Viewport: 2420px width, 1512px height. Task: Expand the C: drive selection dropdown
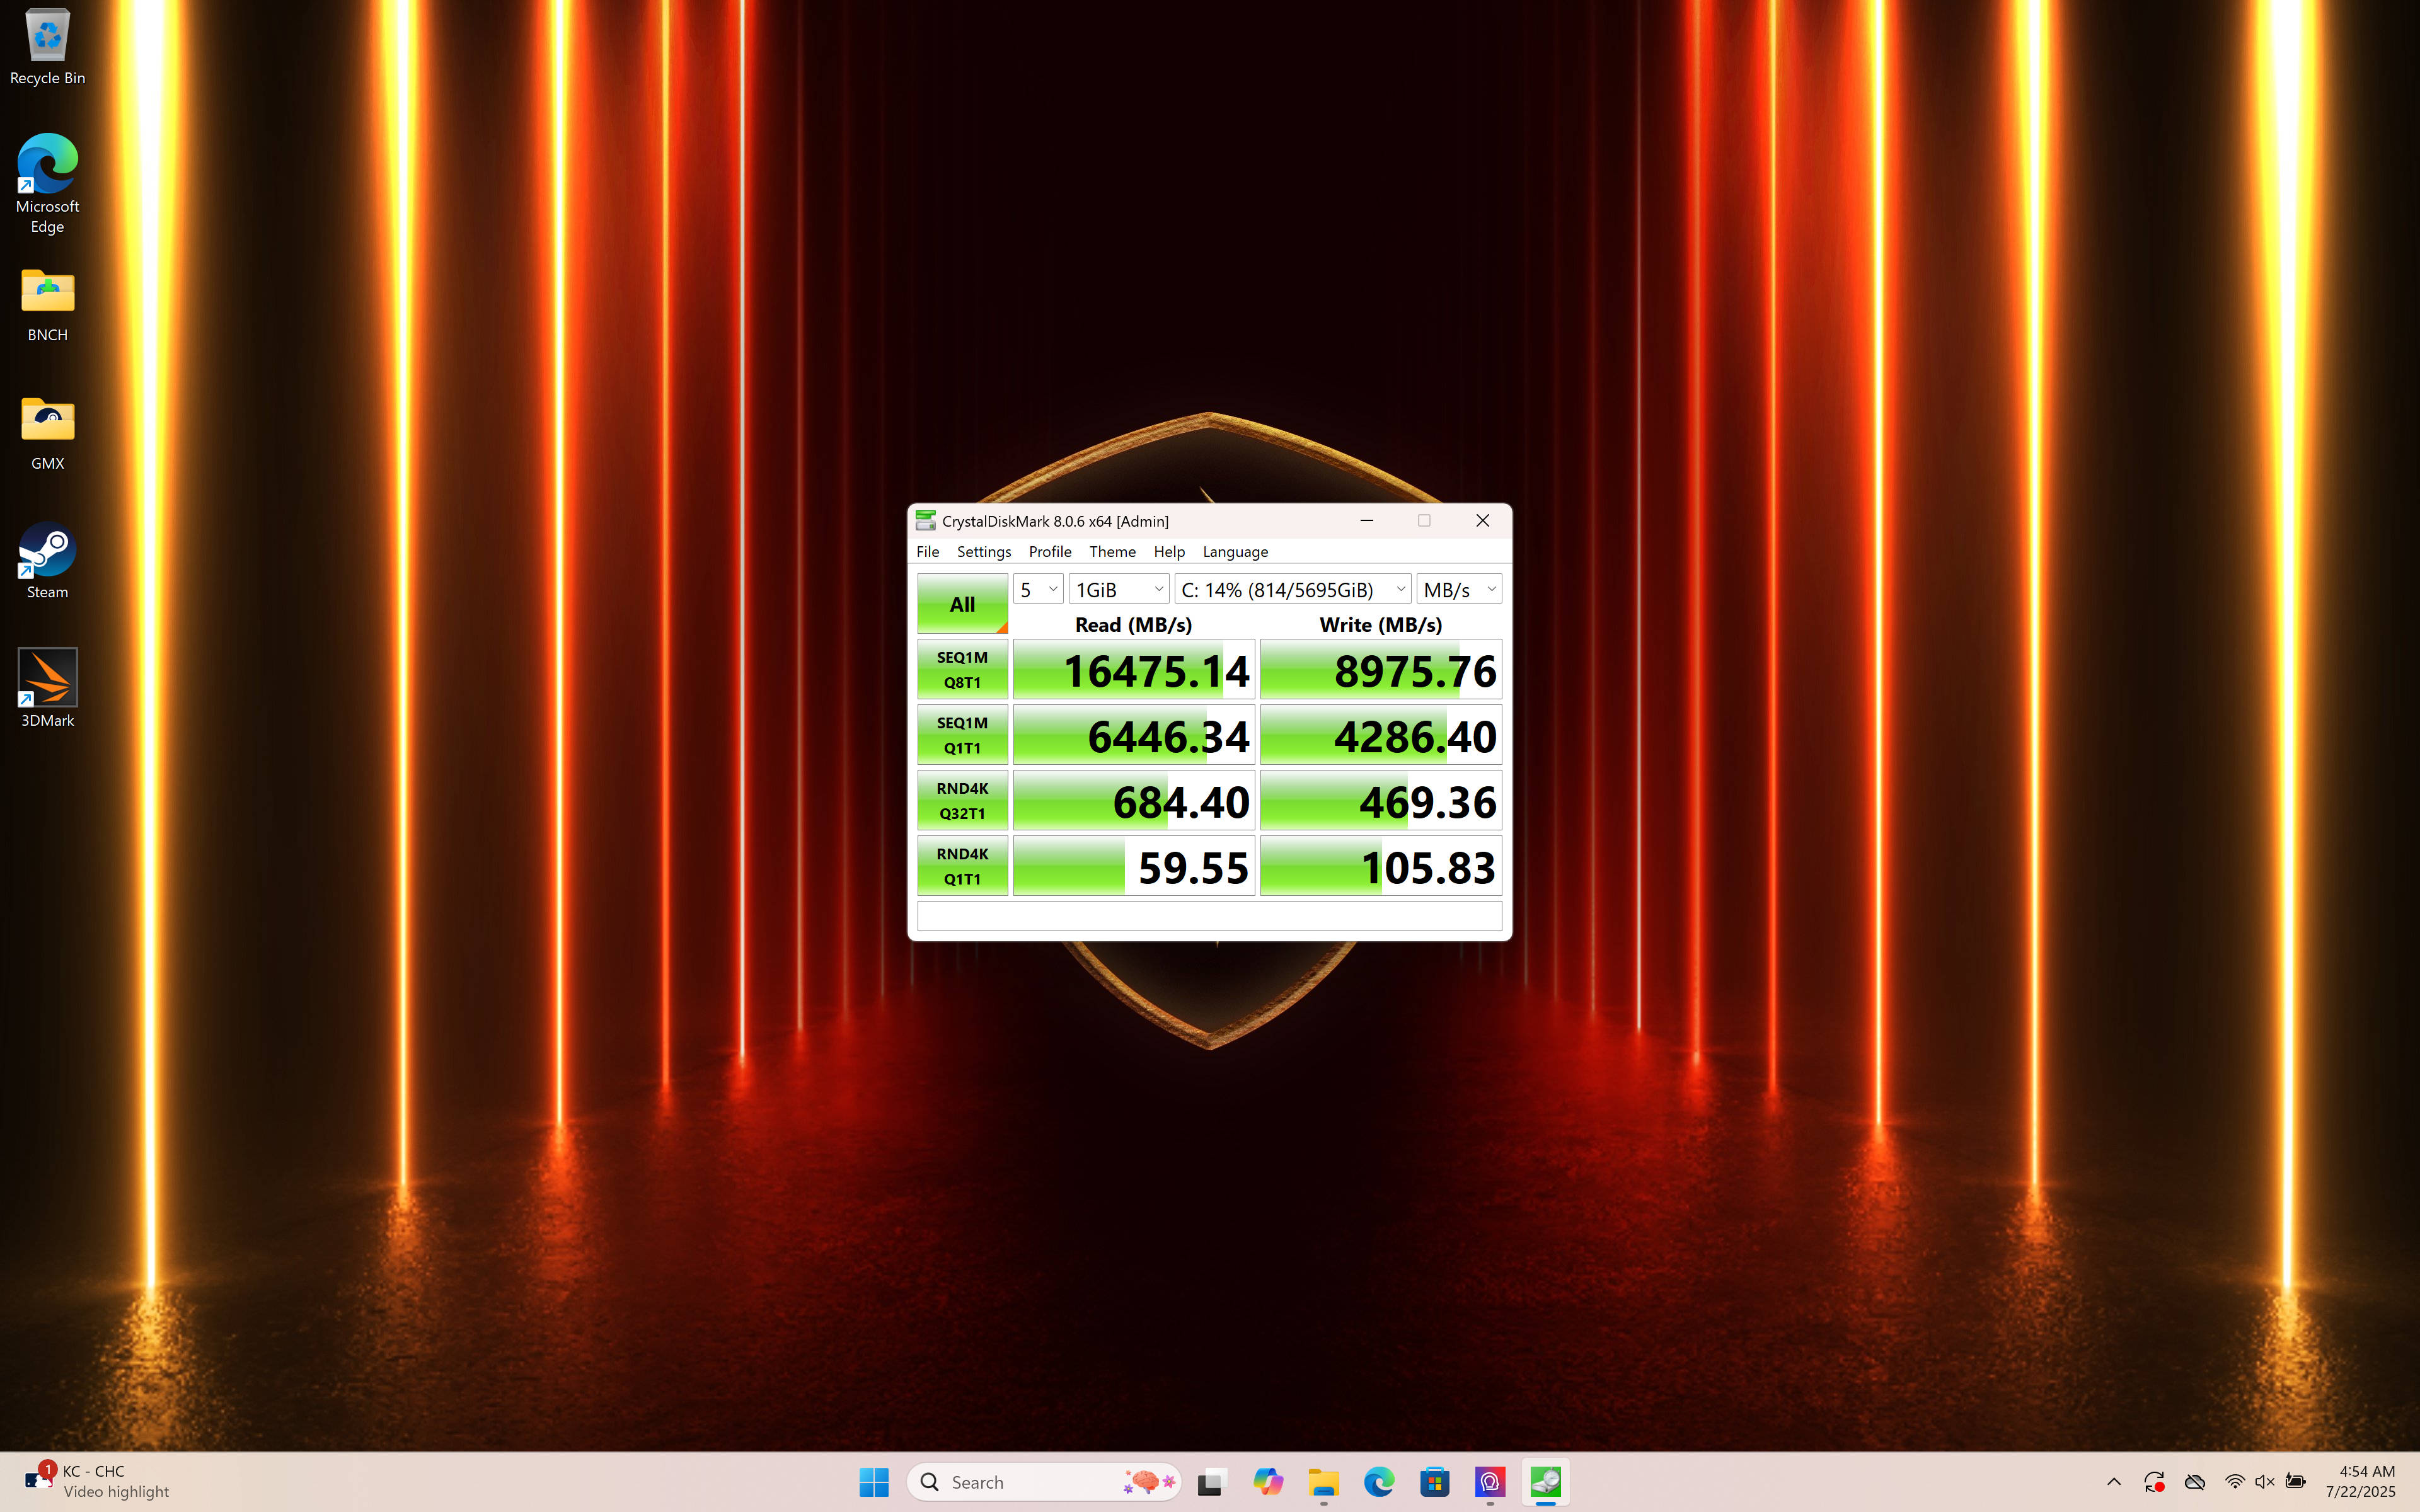click(1293, 590)
